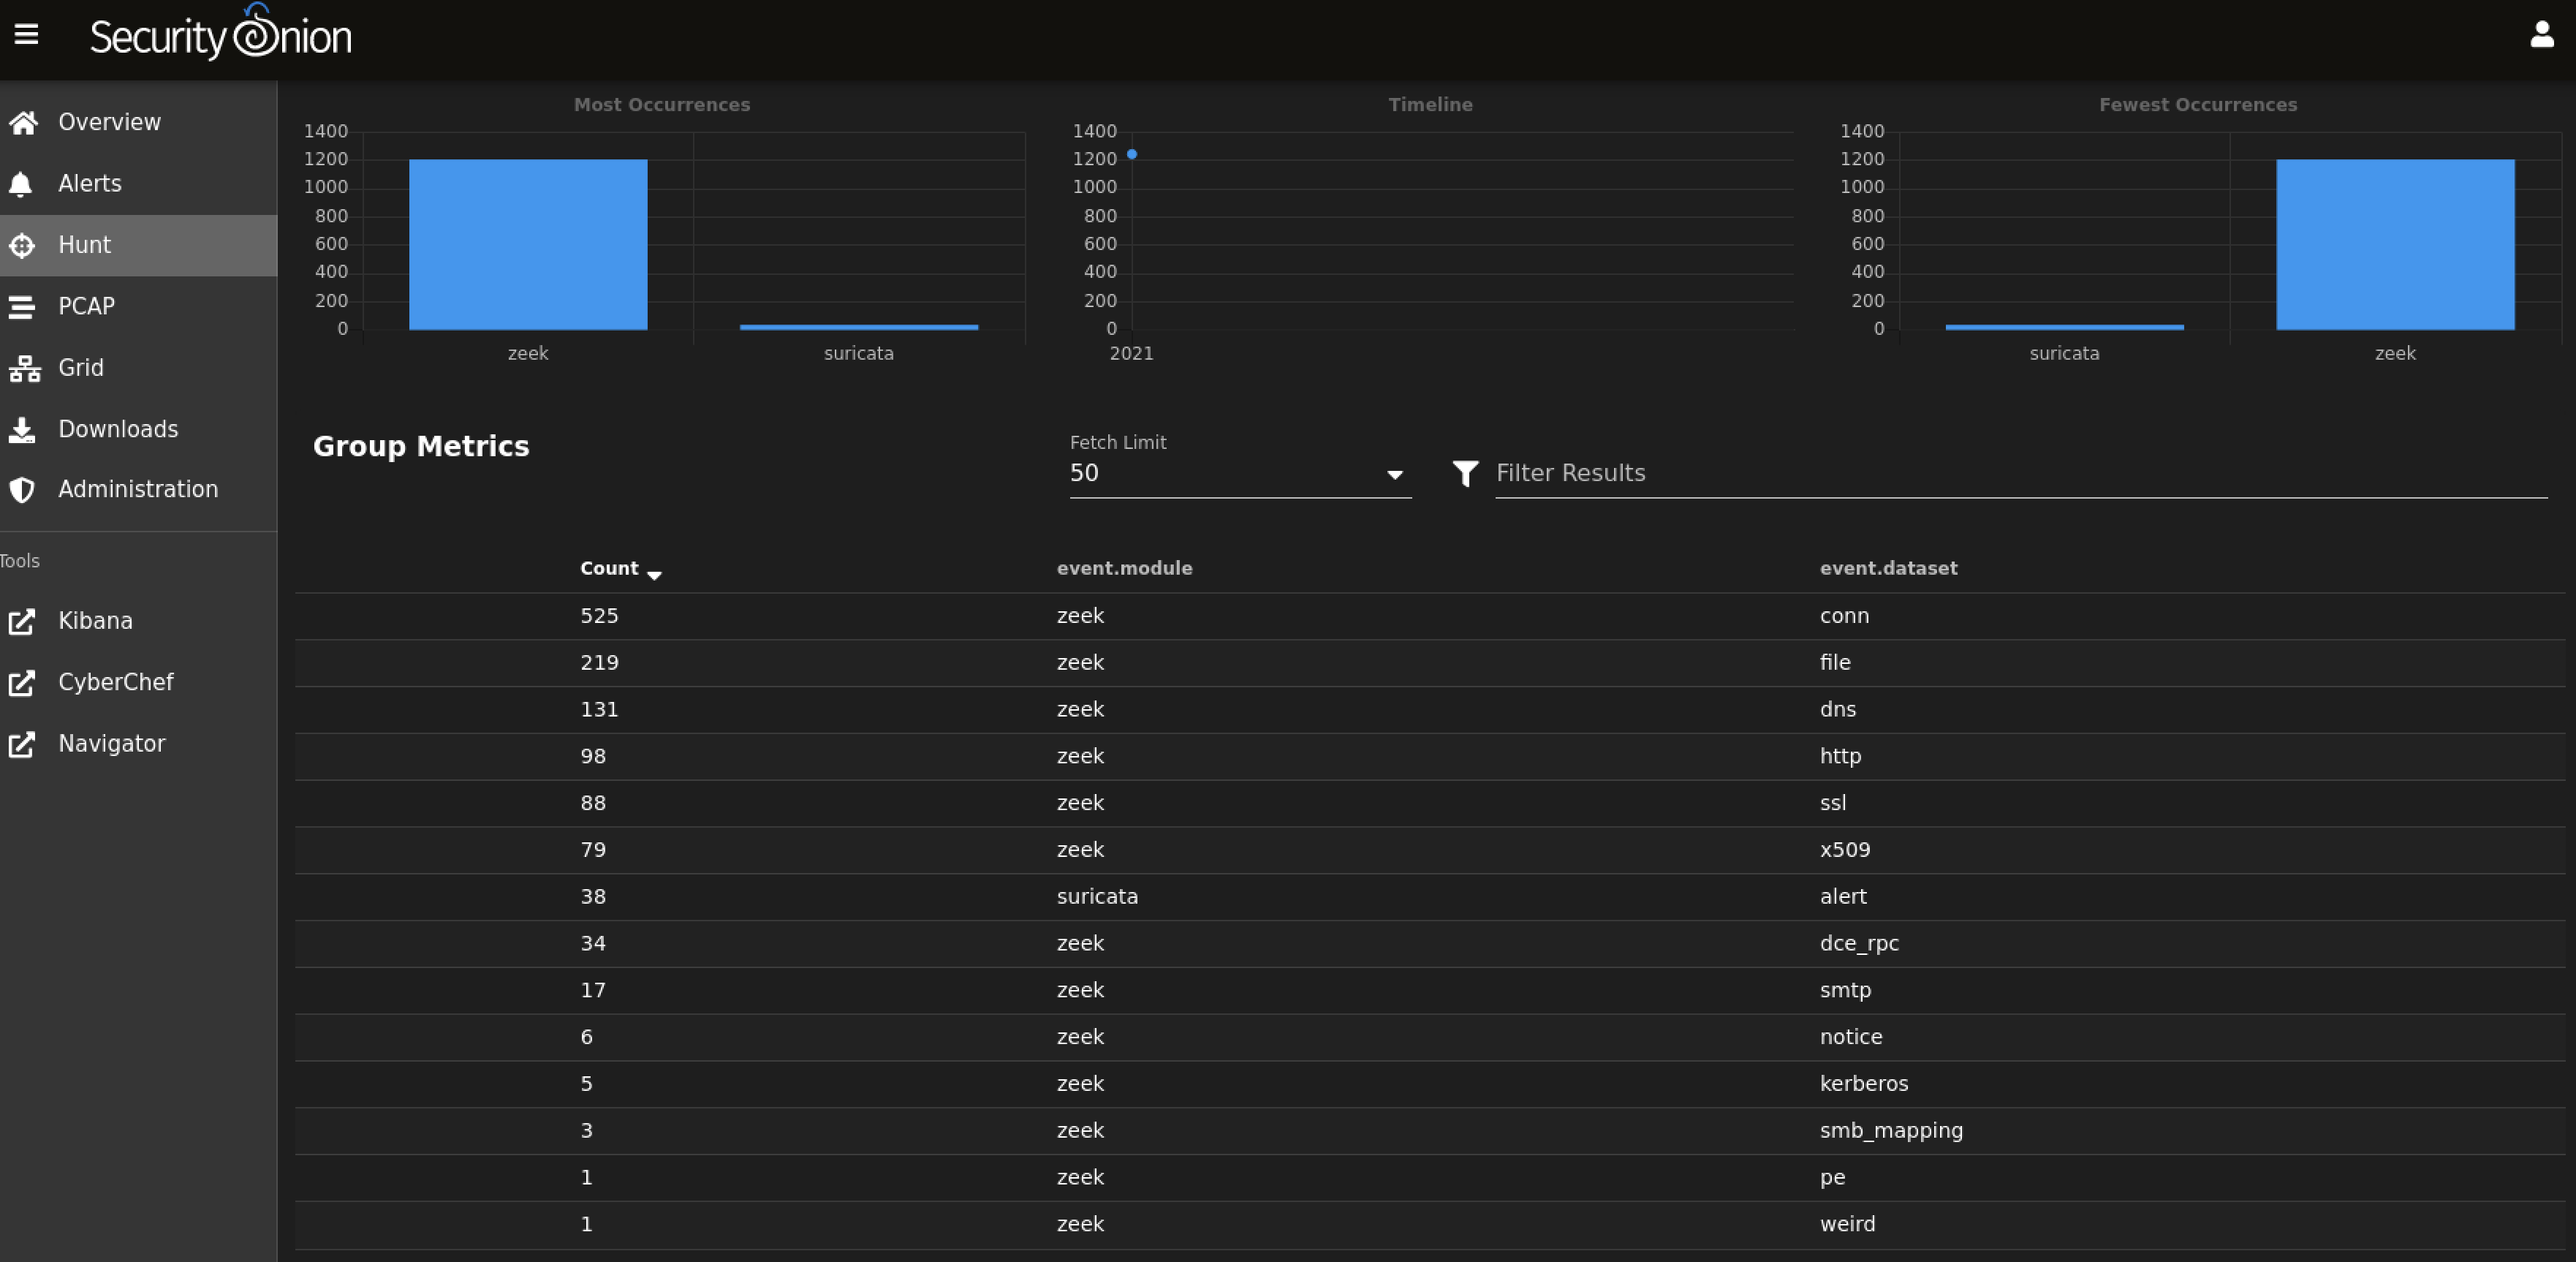Launch Navigator from Tools
The width and height of the screenshot is (2576, 1262).
(138, 744)
